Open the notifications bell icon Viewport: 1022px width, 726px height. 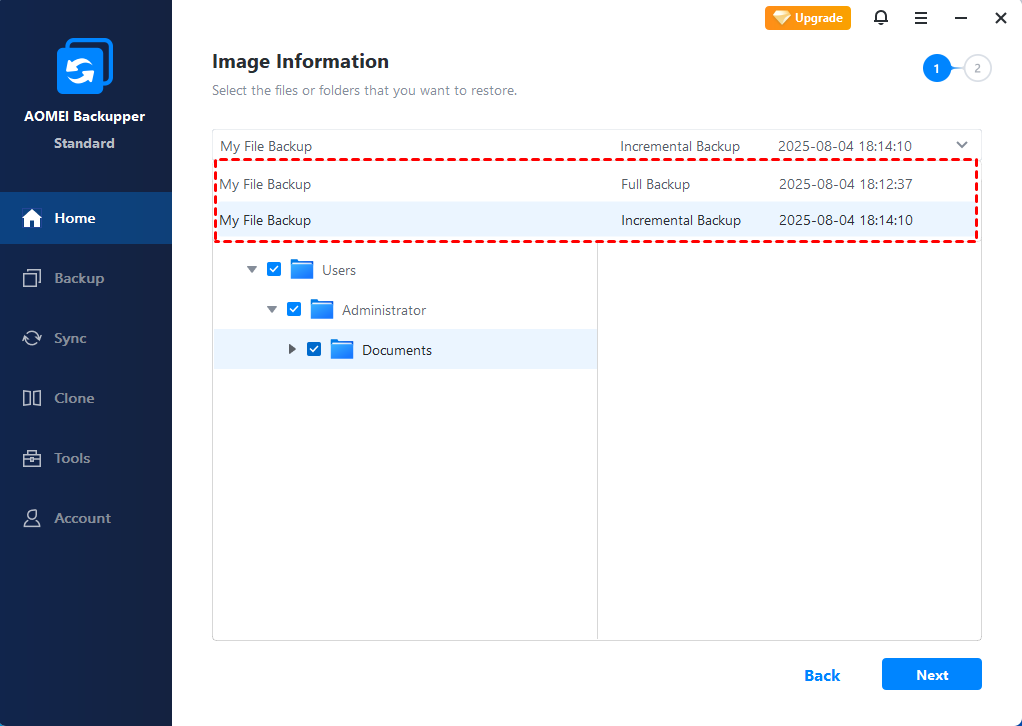(x=881, y=18)
